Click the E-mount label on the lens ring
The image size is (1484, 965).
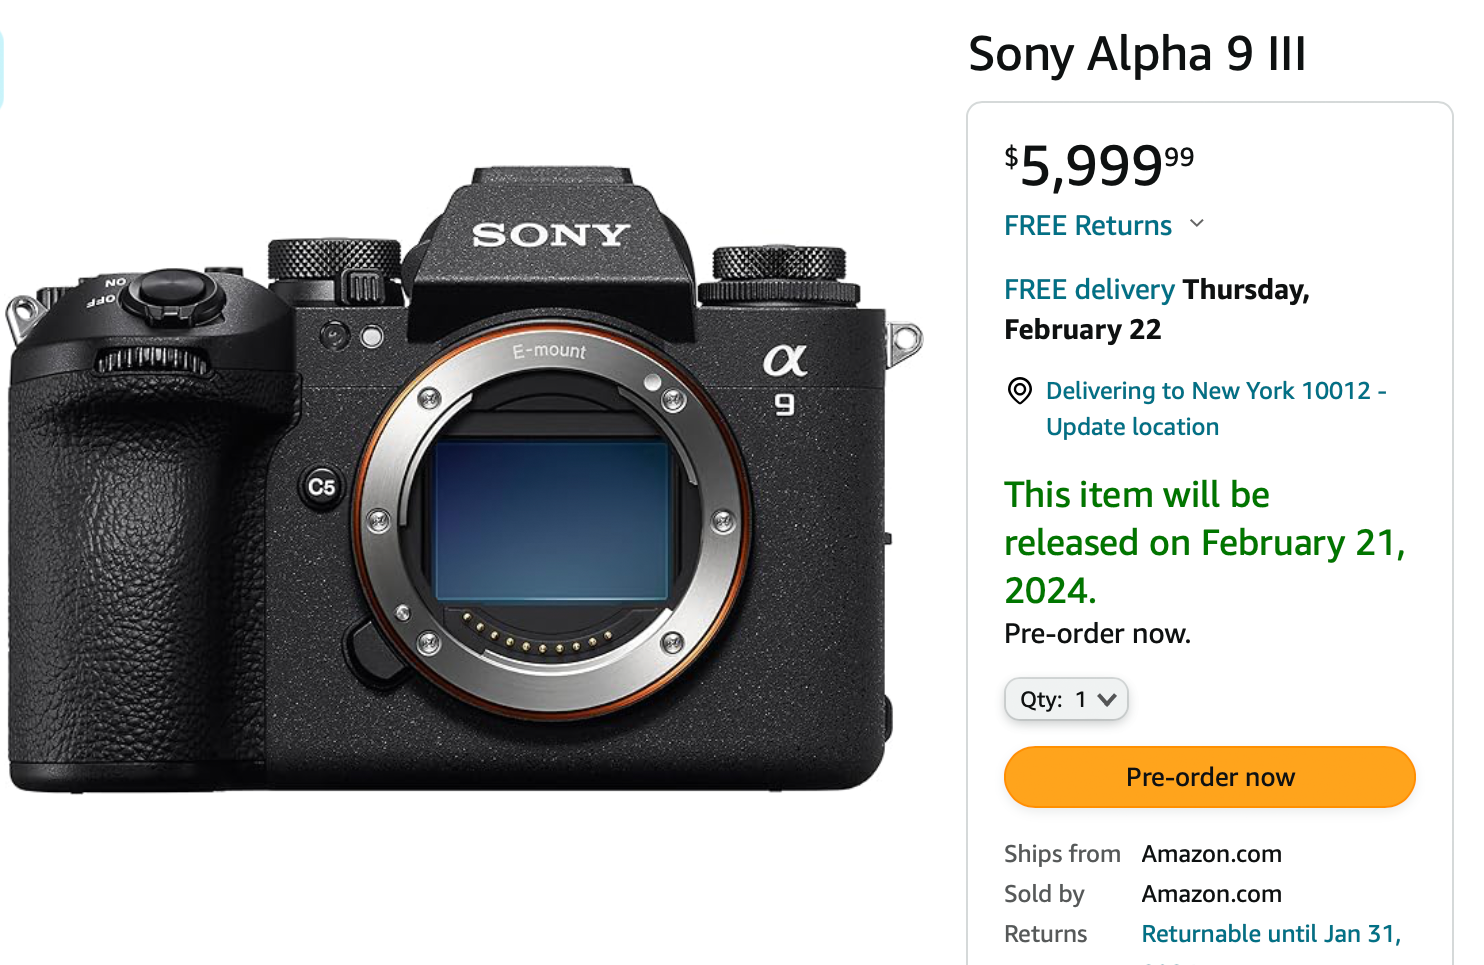pos(548,352)
